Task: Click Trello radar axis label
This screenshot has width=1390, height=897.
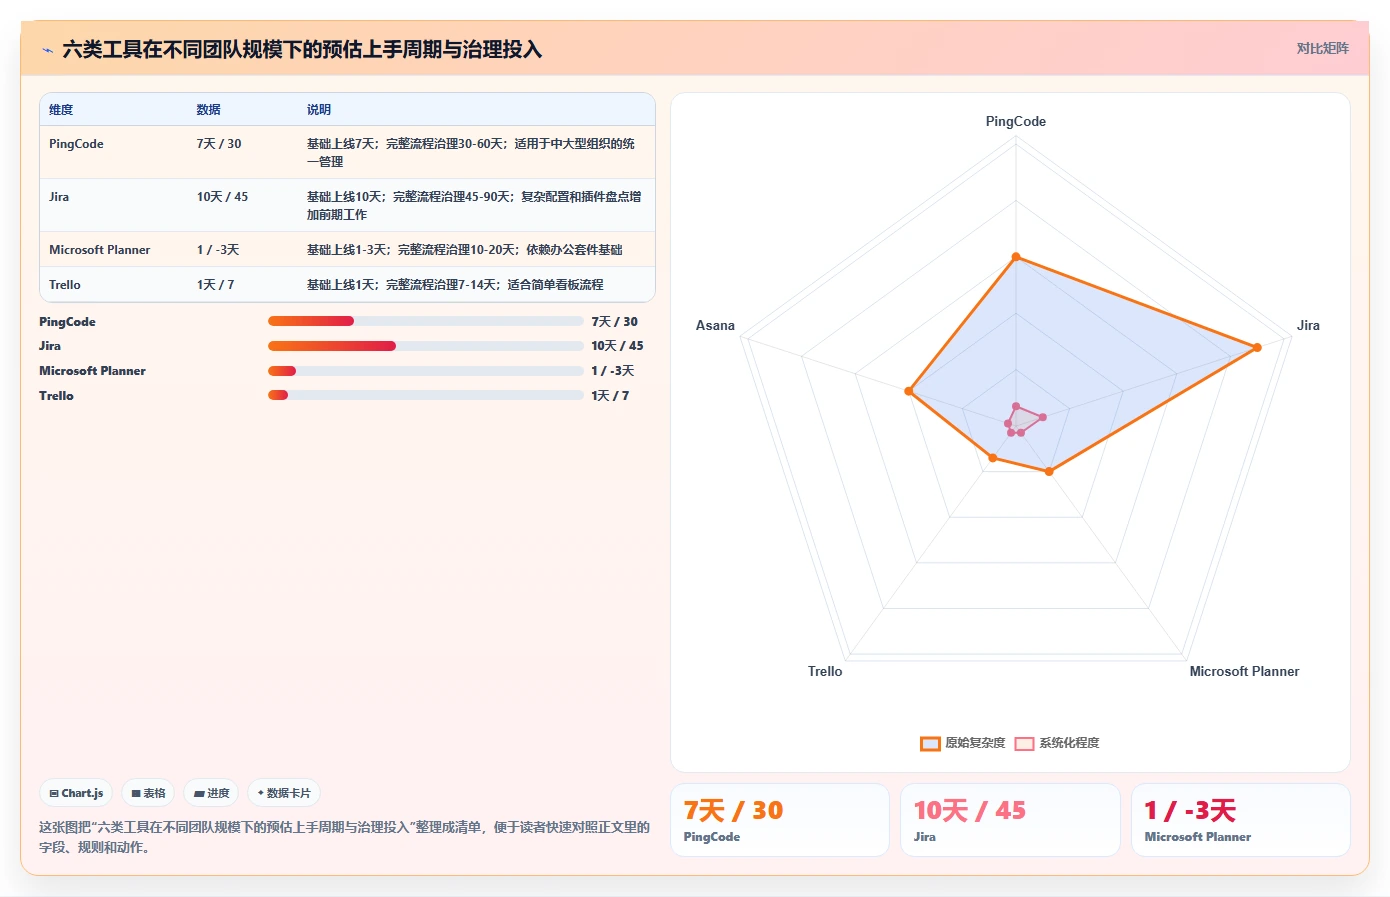Action: [x=825, y=671]
